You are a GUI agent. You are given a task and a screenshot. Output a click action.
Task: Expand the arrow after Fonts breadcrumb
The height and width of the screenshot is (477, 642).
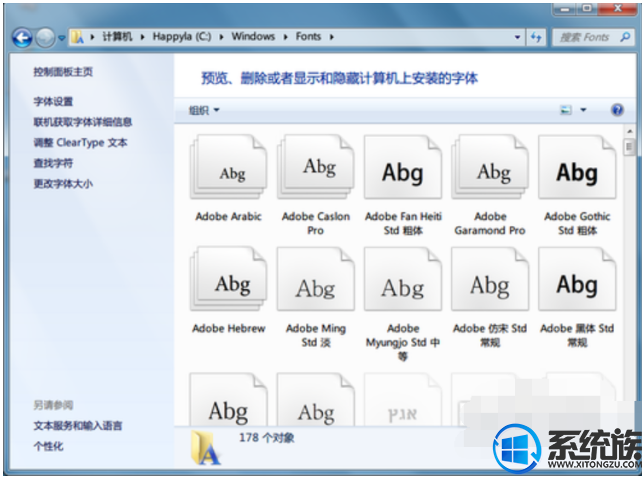coord(332,37)
